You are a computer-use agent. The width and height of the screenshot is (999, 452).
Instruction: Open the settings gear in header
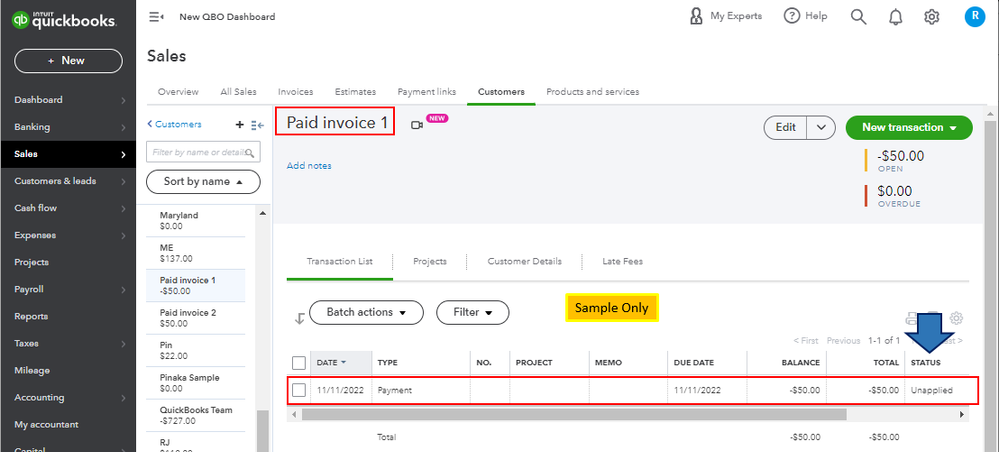[932, 17]
